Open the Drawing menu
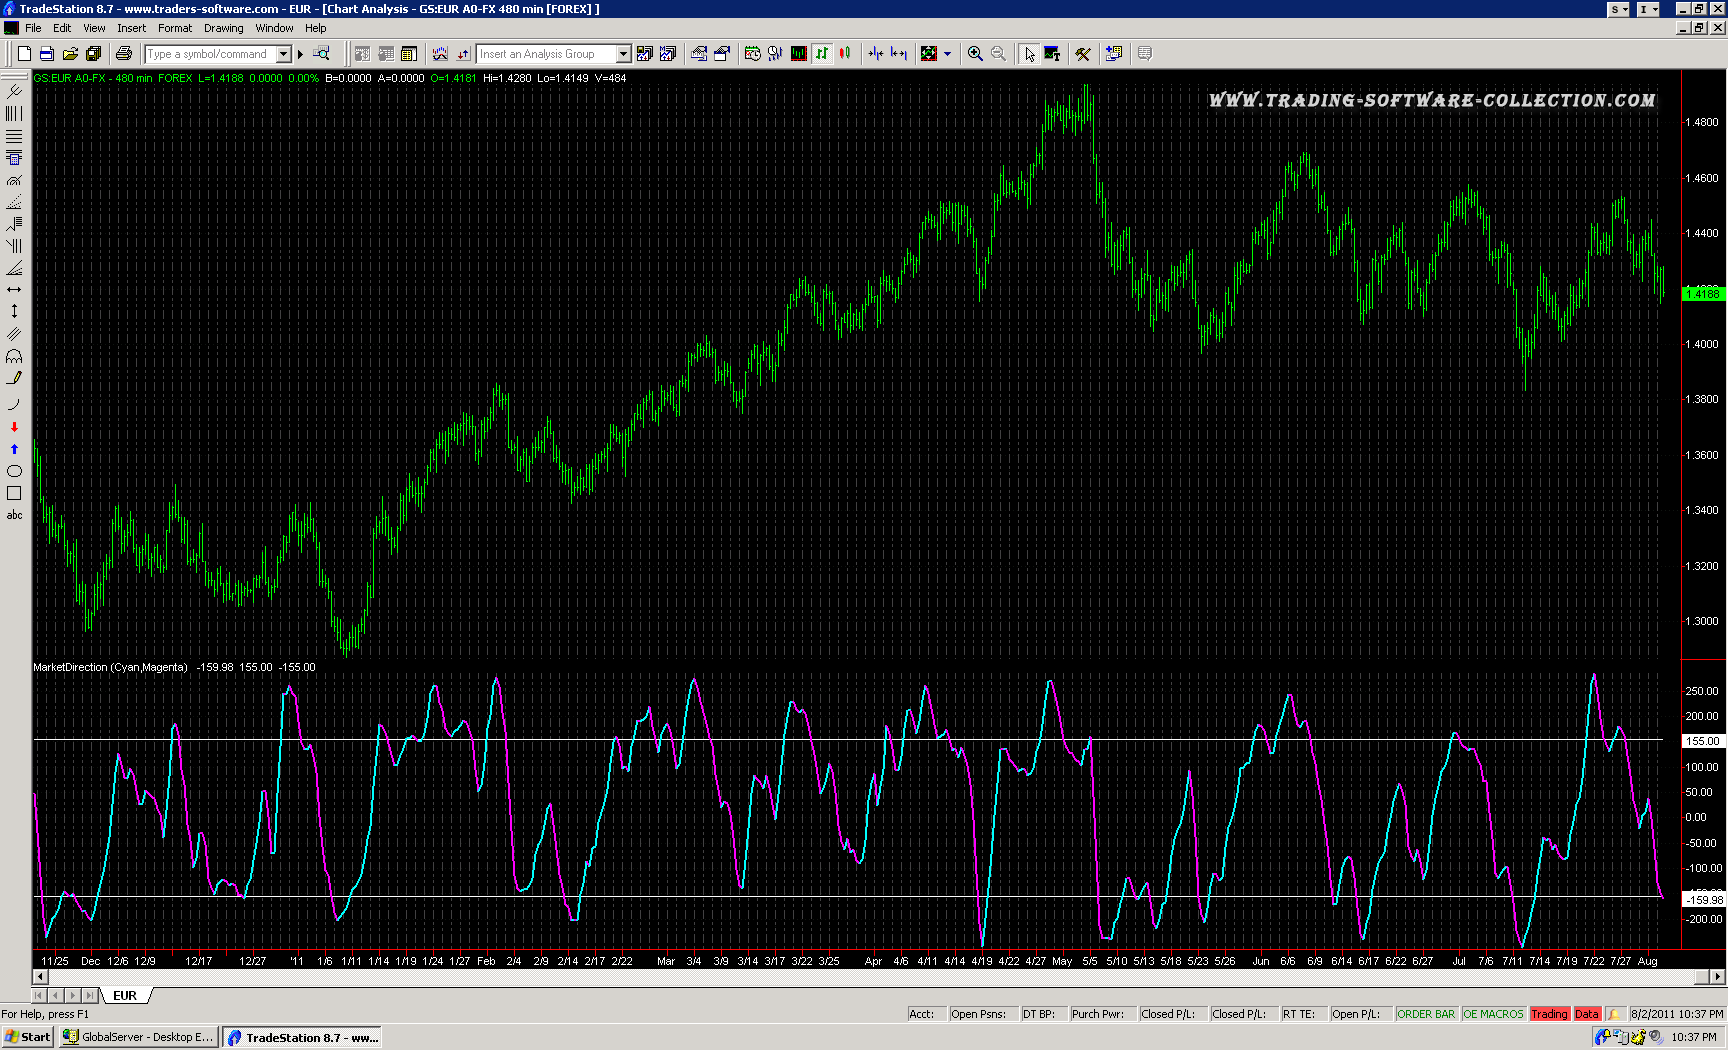The width and height of the screenshot is (1728, 1050). click(x=223, y=28)
